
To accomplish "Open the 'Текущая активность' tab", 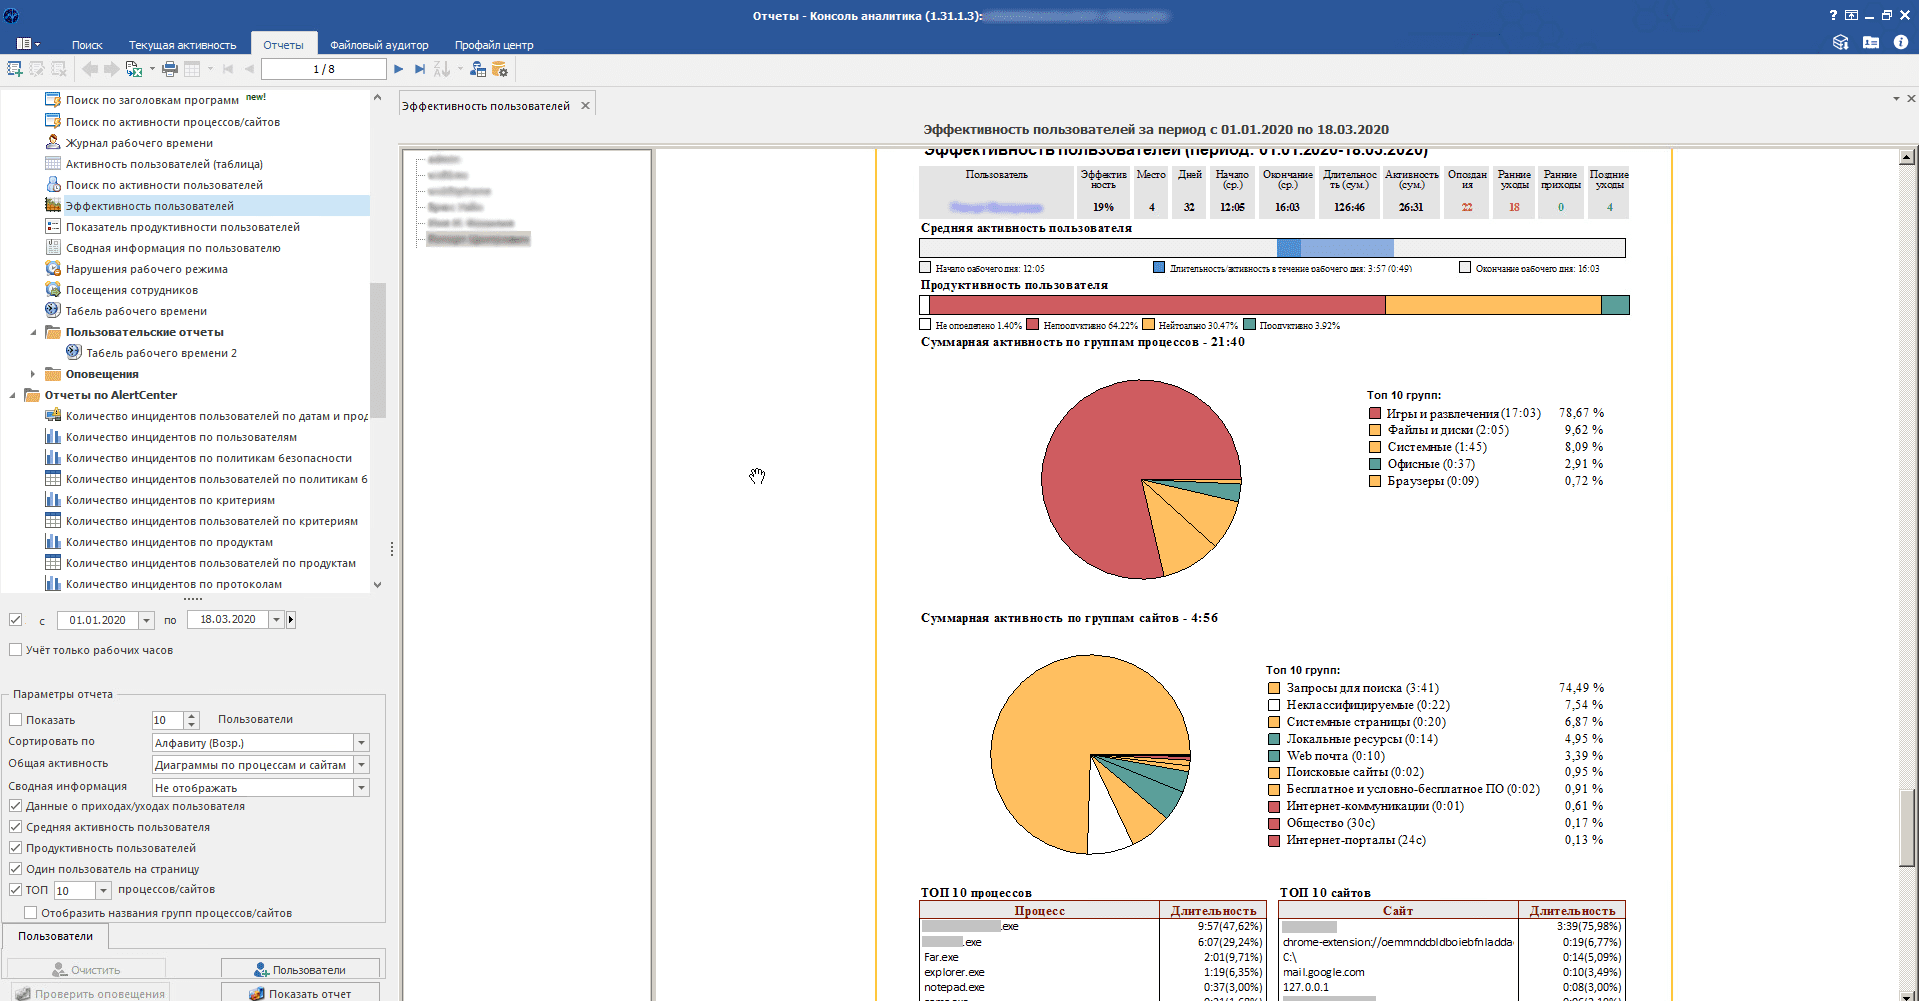I will tap(182, 45).
